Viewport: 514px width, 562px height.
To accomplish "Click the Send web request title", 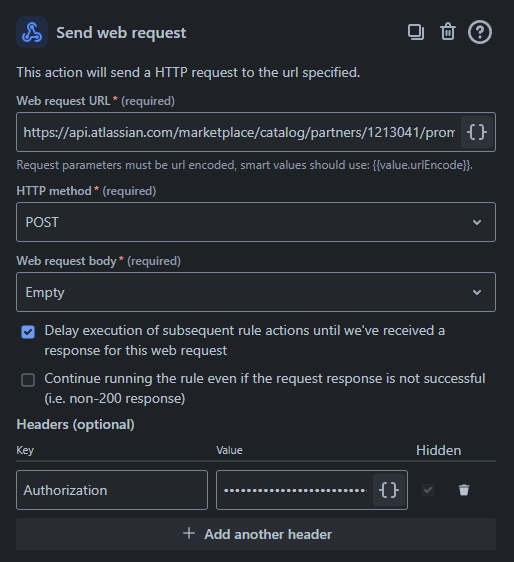I will (x=121, y=33).
